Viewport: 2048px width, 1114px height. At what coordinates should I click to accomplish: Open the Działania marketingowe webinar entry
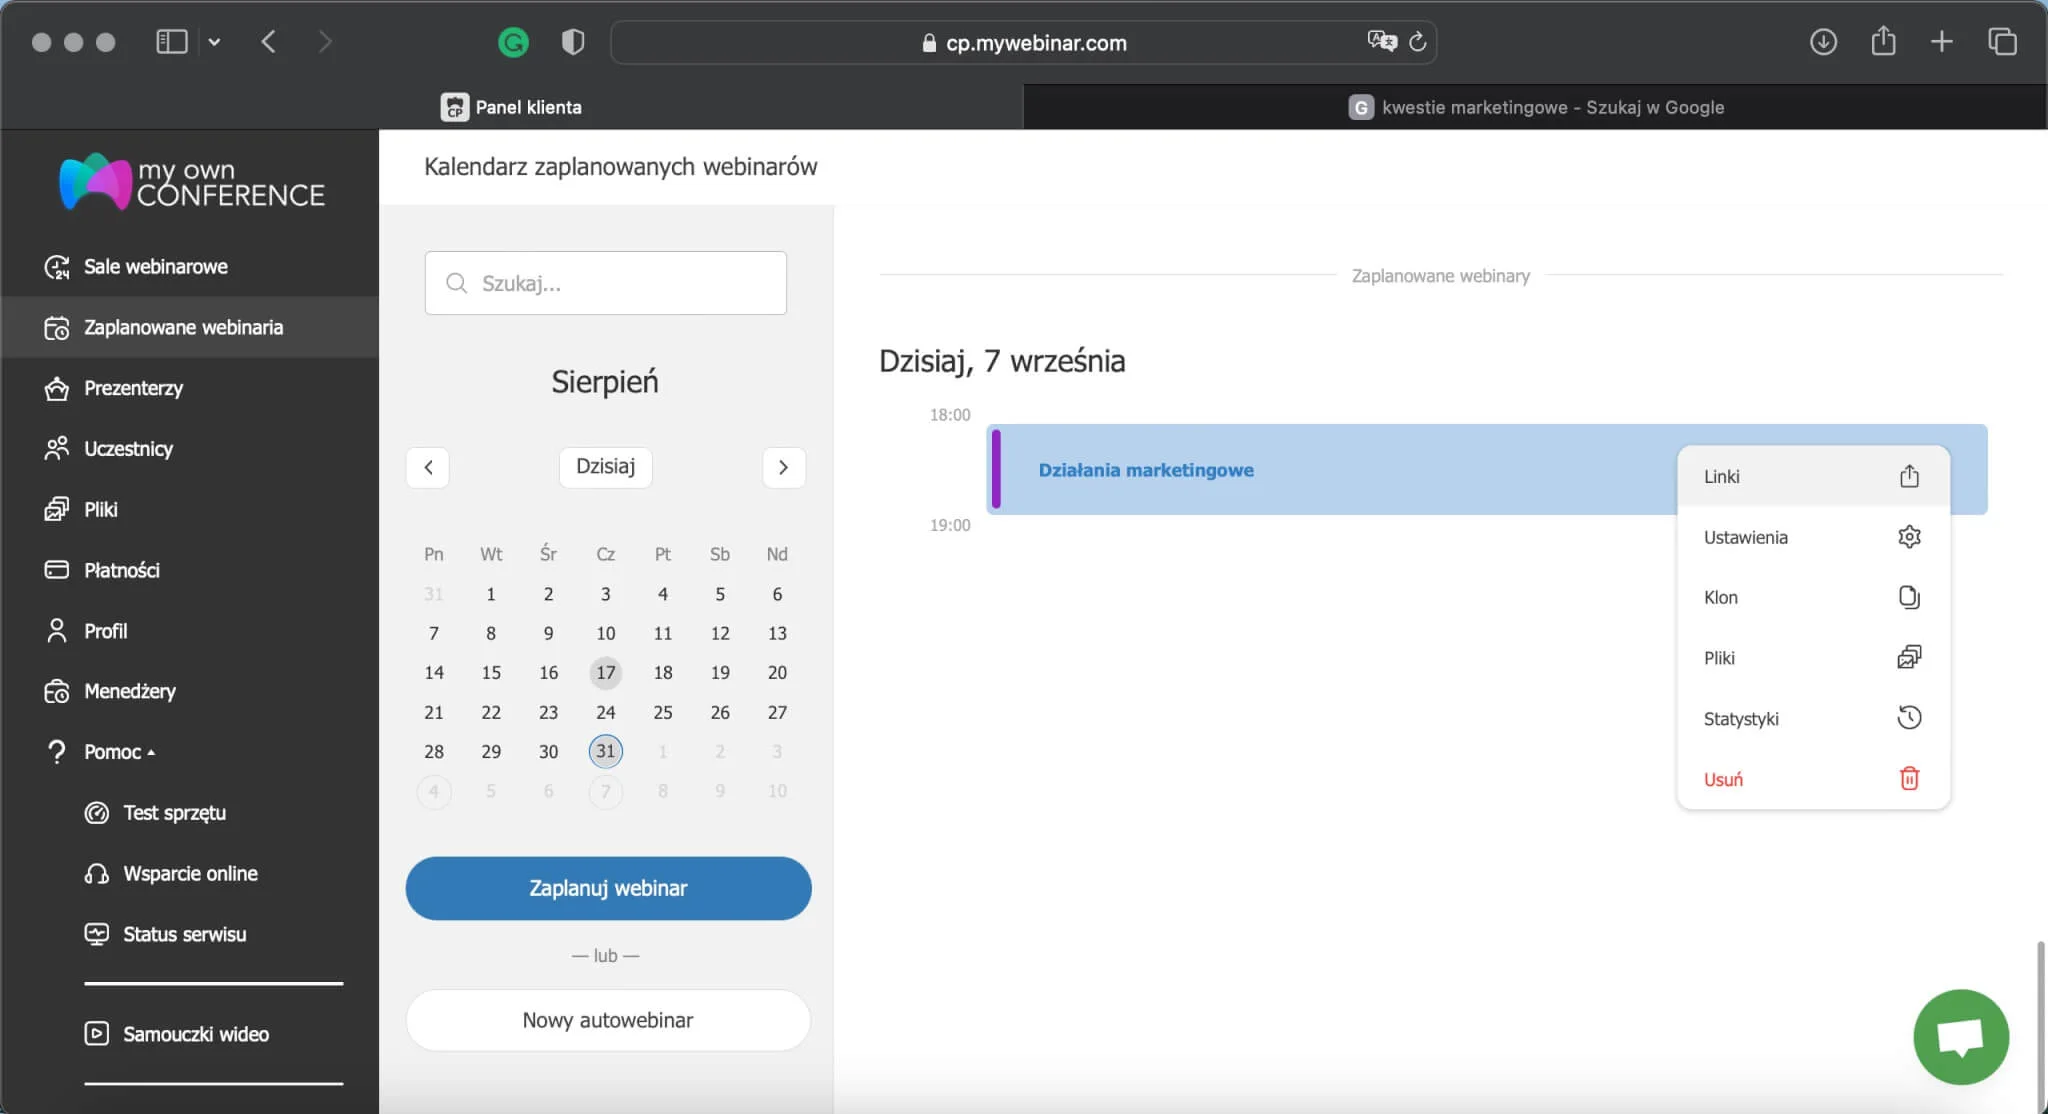tap(1146, 469)
